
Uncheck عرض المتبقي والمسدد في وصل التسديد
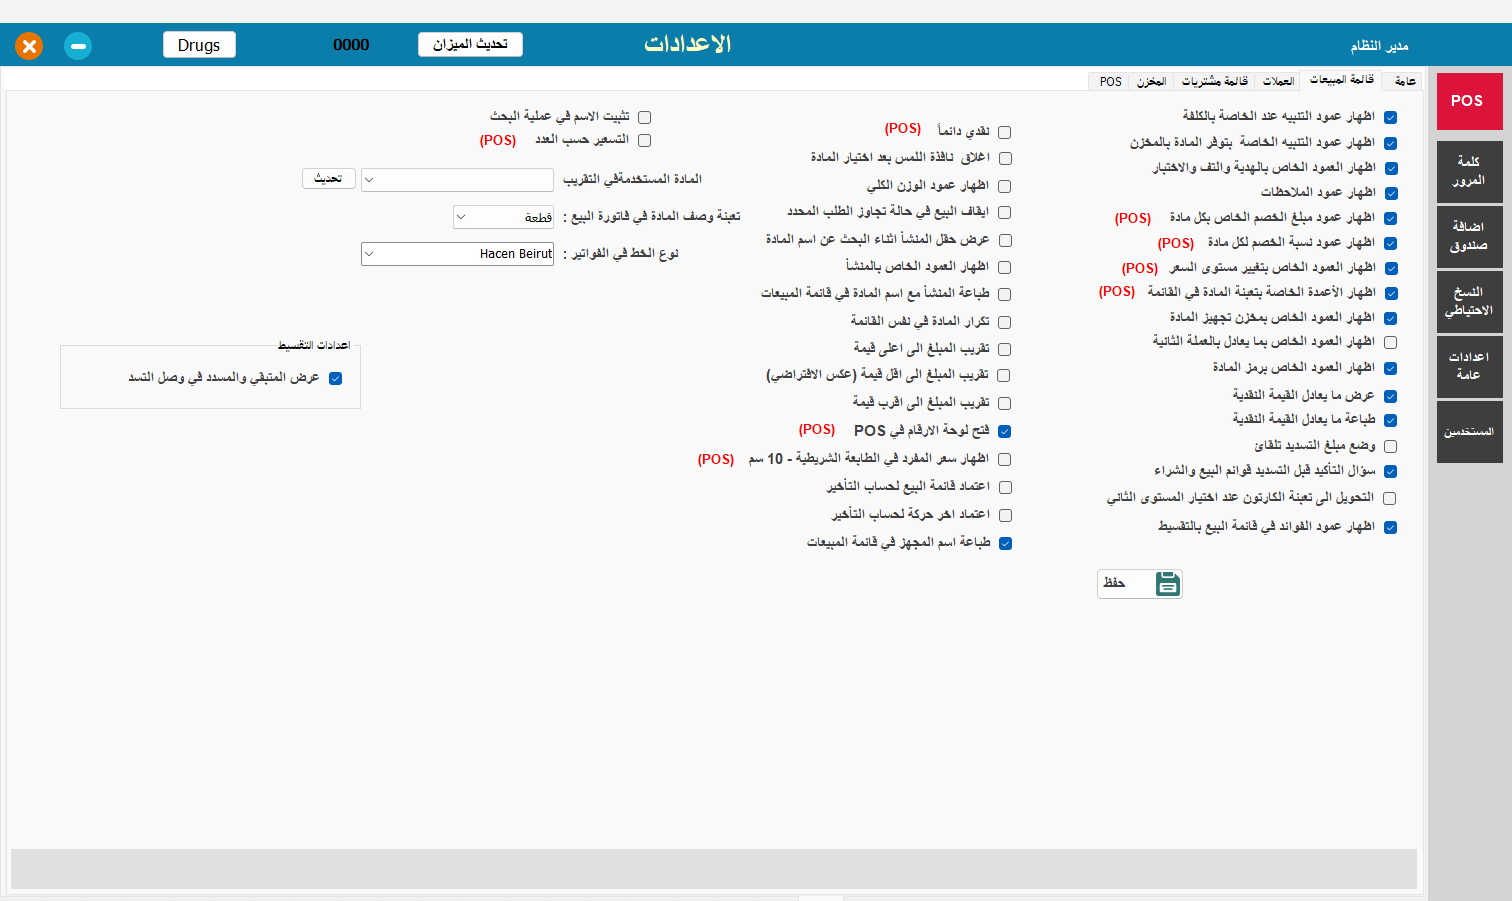(x=335, y=378)
